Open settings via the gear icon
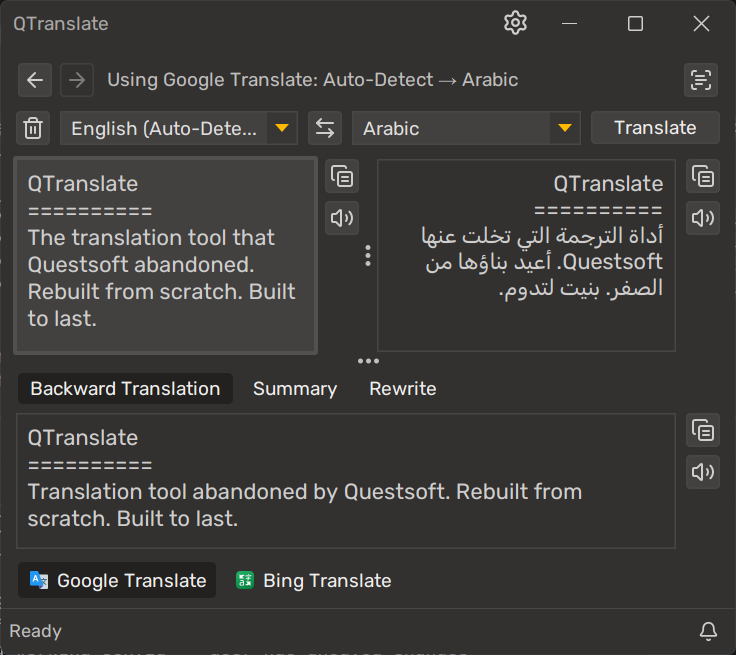The height and width of the screenshot is (655, 736). (x=515, y=23)
